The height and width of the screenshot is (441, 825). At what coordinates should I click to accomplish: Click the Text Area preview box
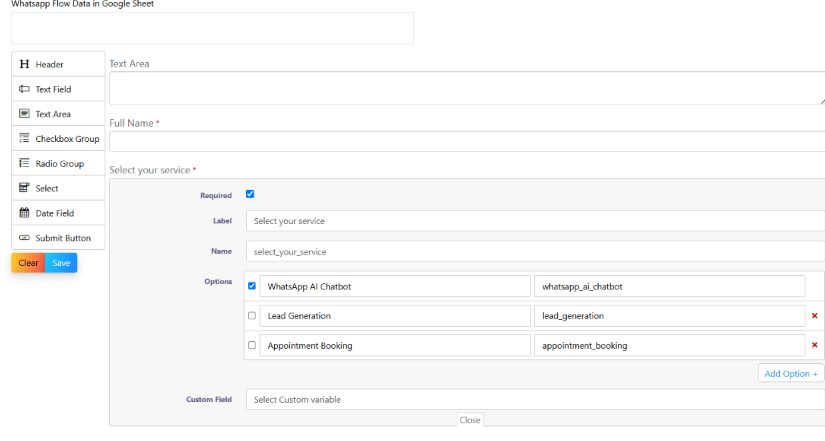pos(467,88)
